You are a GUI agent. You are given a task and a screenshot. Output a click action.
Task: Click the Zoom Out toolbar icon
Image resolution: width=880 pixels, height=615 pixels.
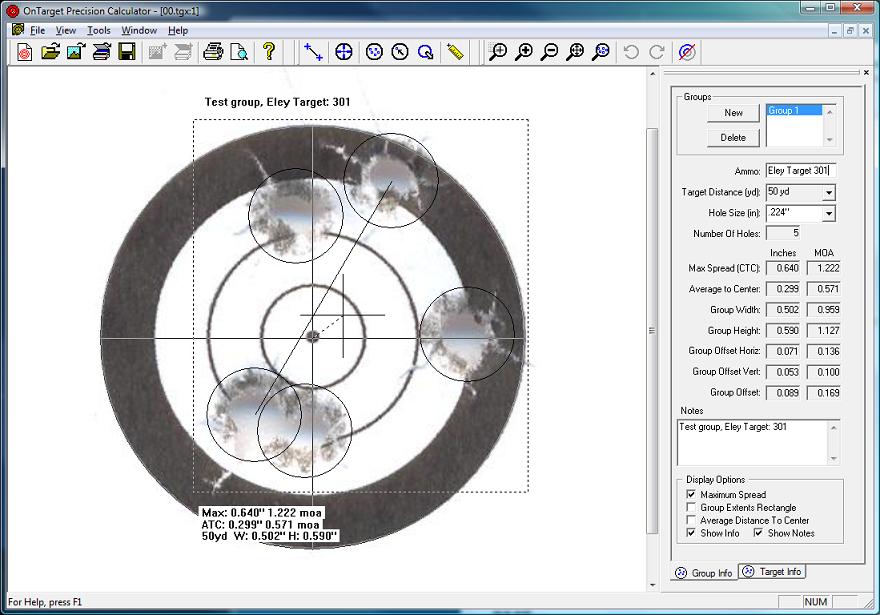(550, 51)
